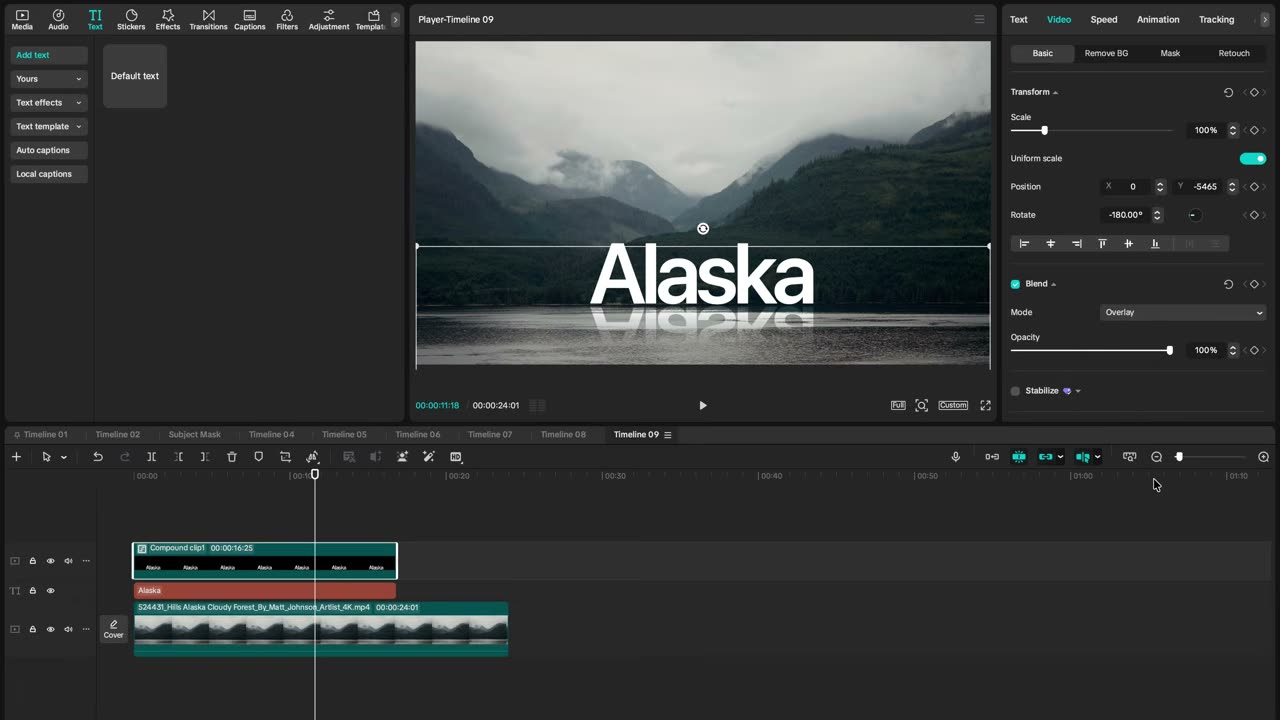
Task: Open the Timeline 09 tab menu
Action: tap(668, 435)
